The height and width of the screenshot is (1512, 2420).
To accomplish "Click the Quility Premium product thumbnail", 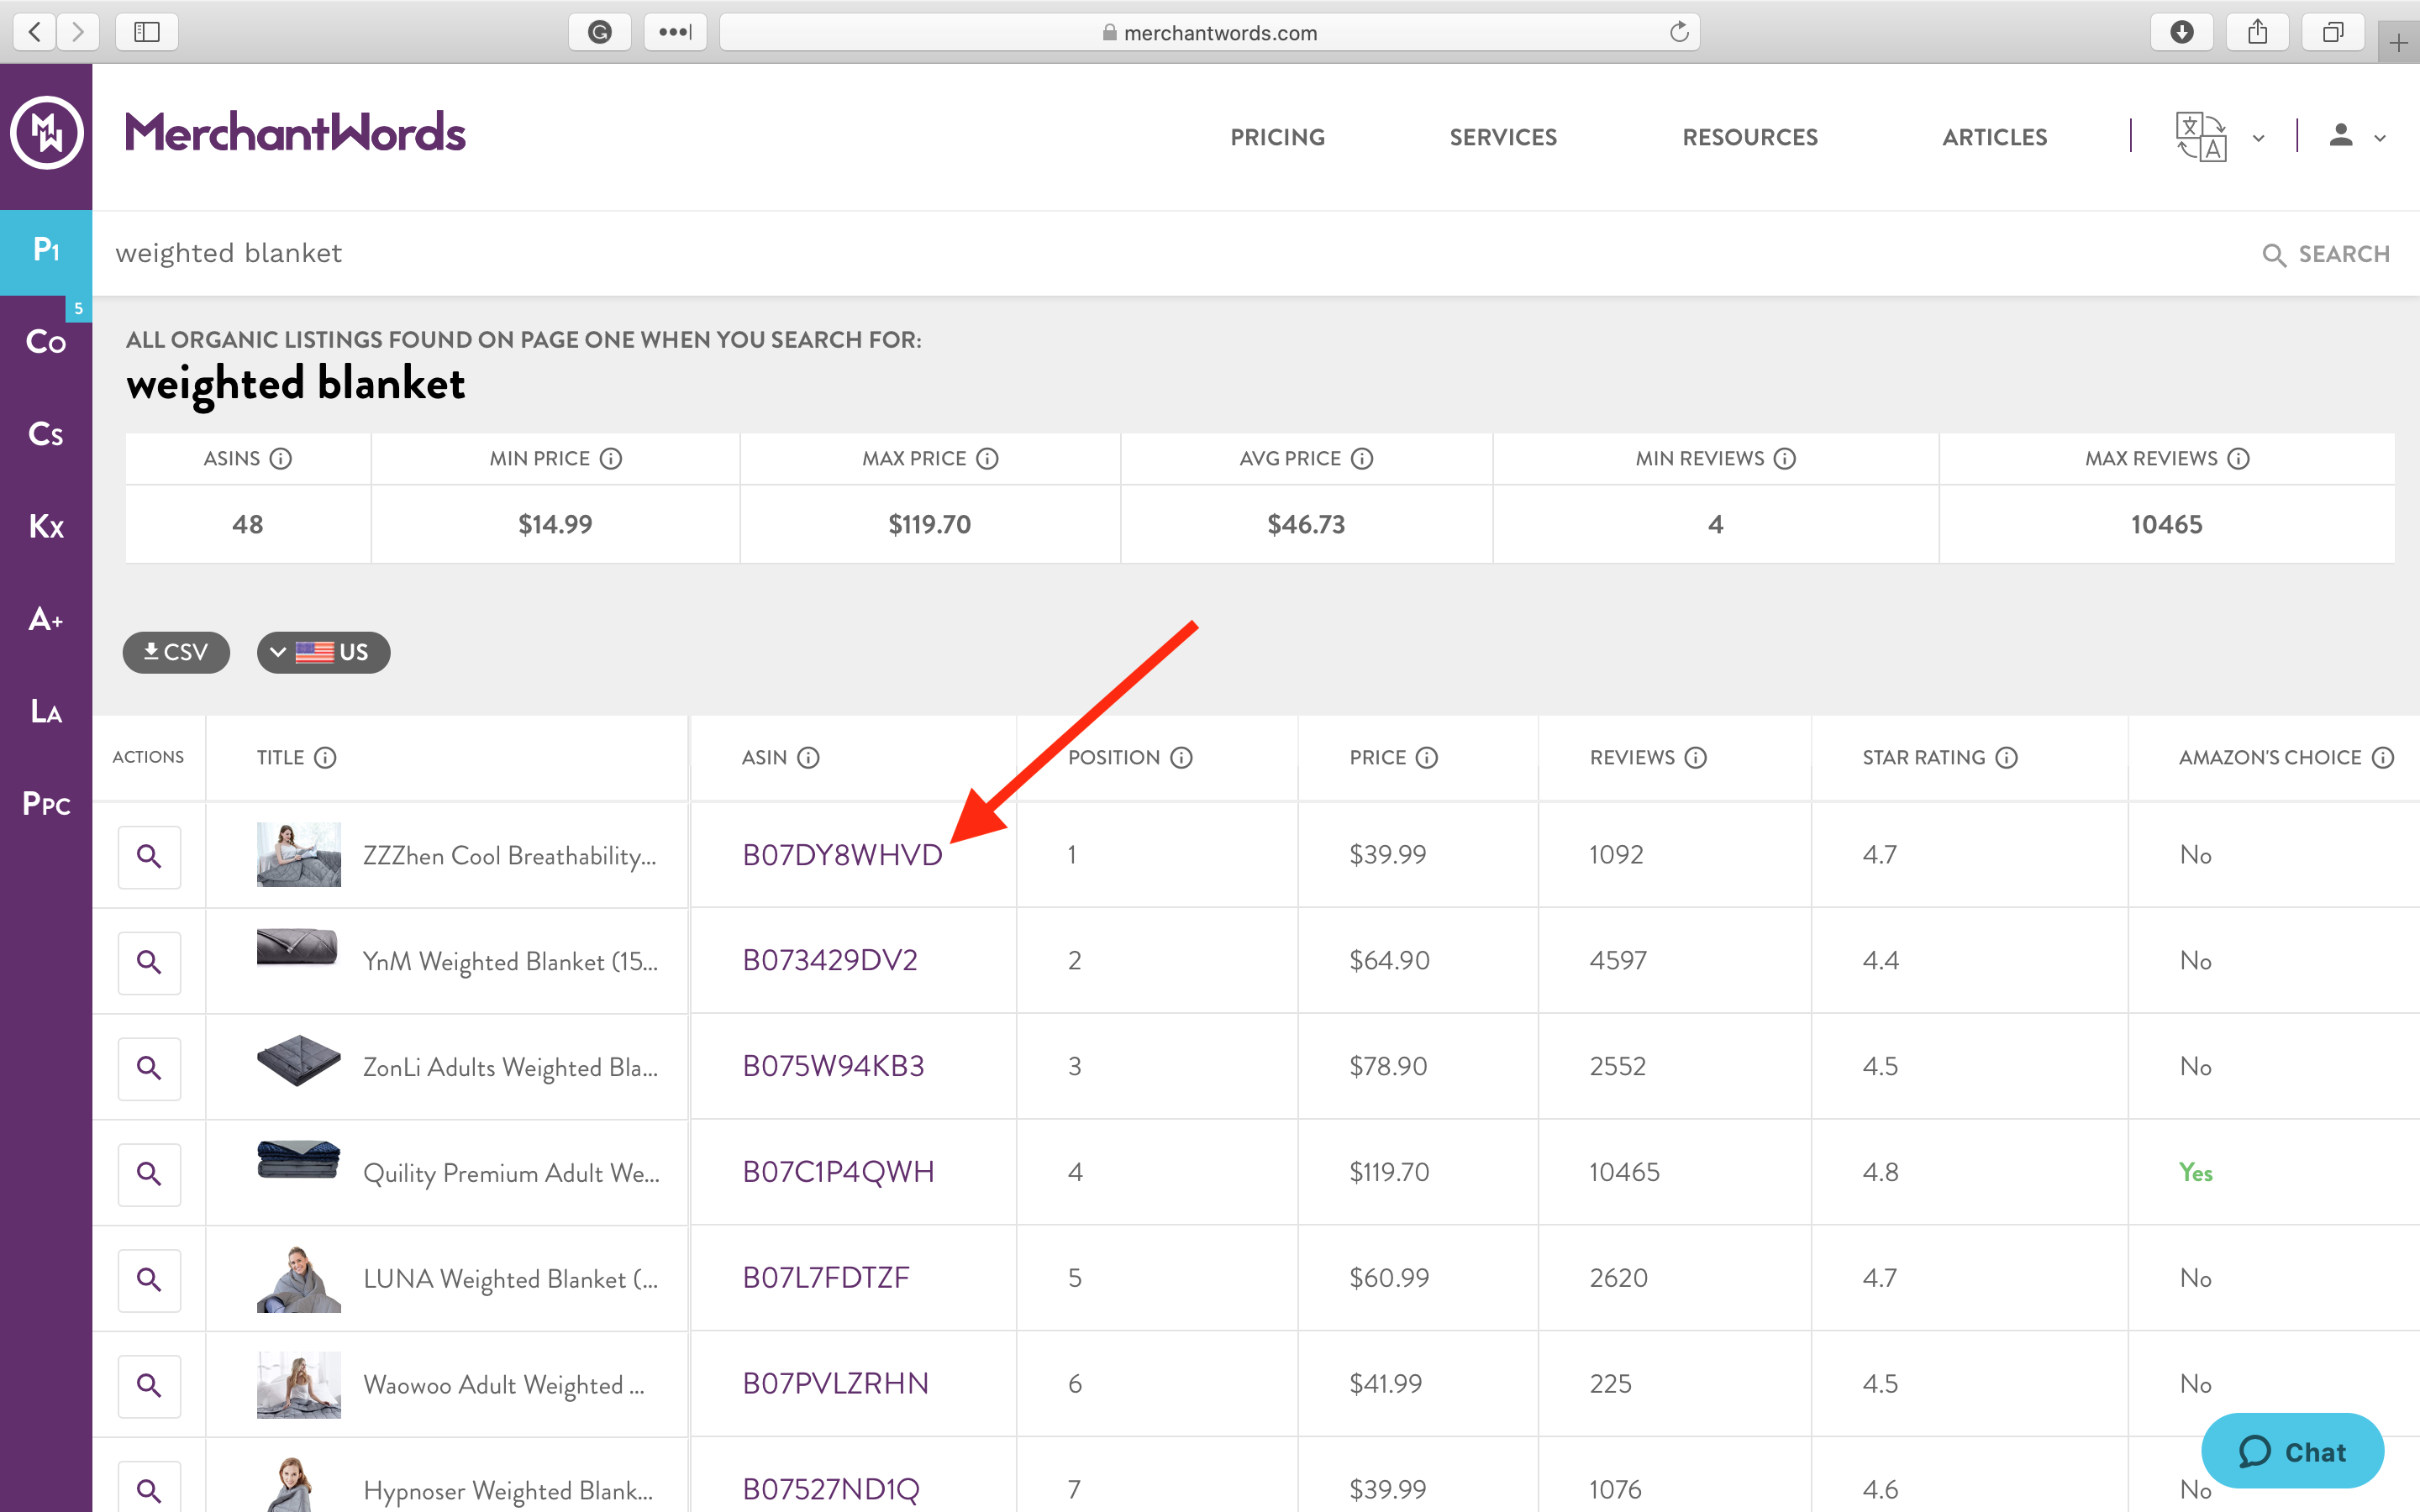I will coord(298,1160).
